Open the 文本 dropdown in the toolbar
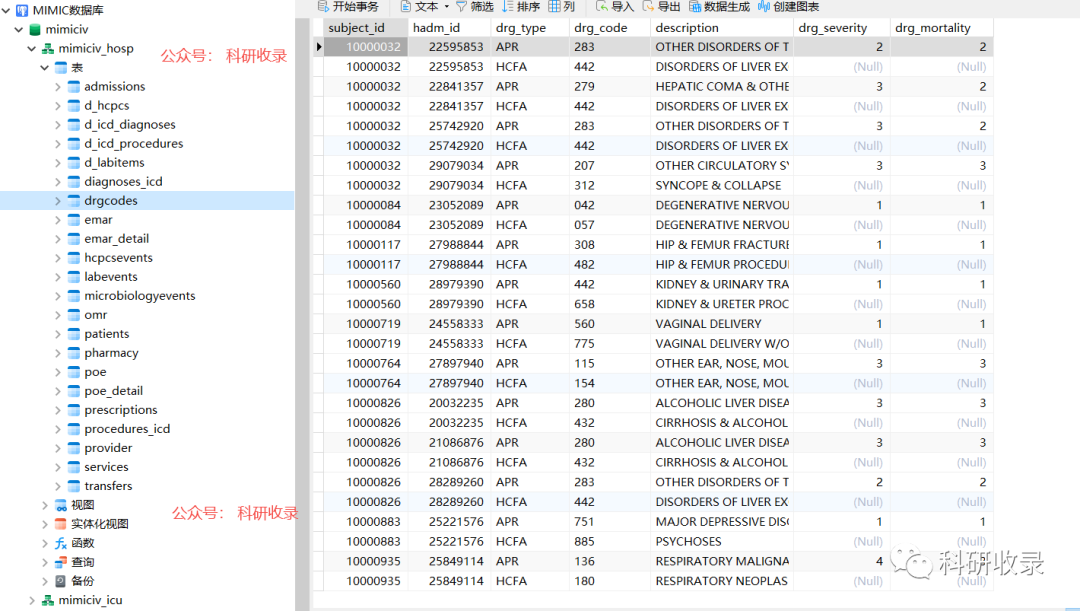1080x611 pixels. pos(444,6)
